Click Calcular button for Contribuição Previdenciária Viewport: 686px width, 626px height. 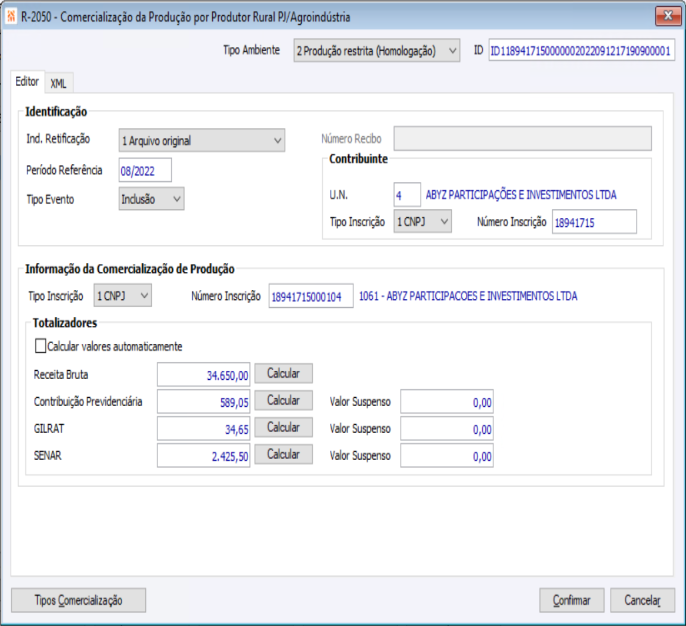[284, 401]
